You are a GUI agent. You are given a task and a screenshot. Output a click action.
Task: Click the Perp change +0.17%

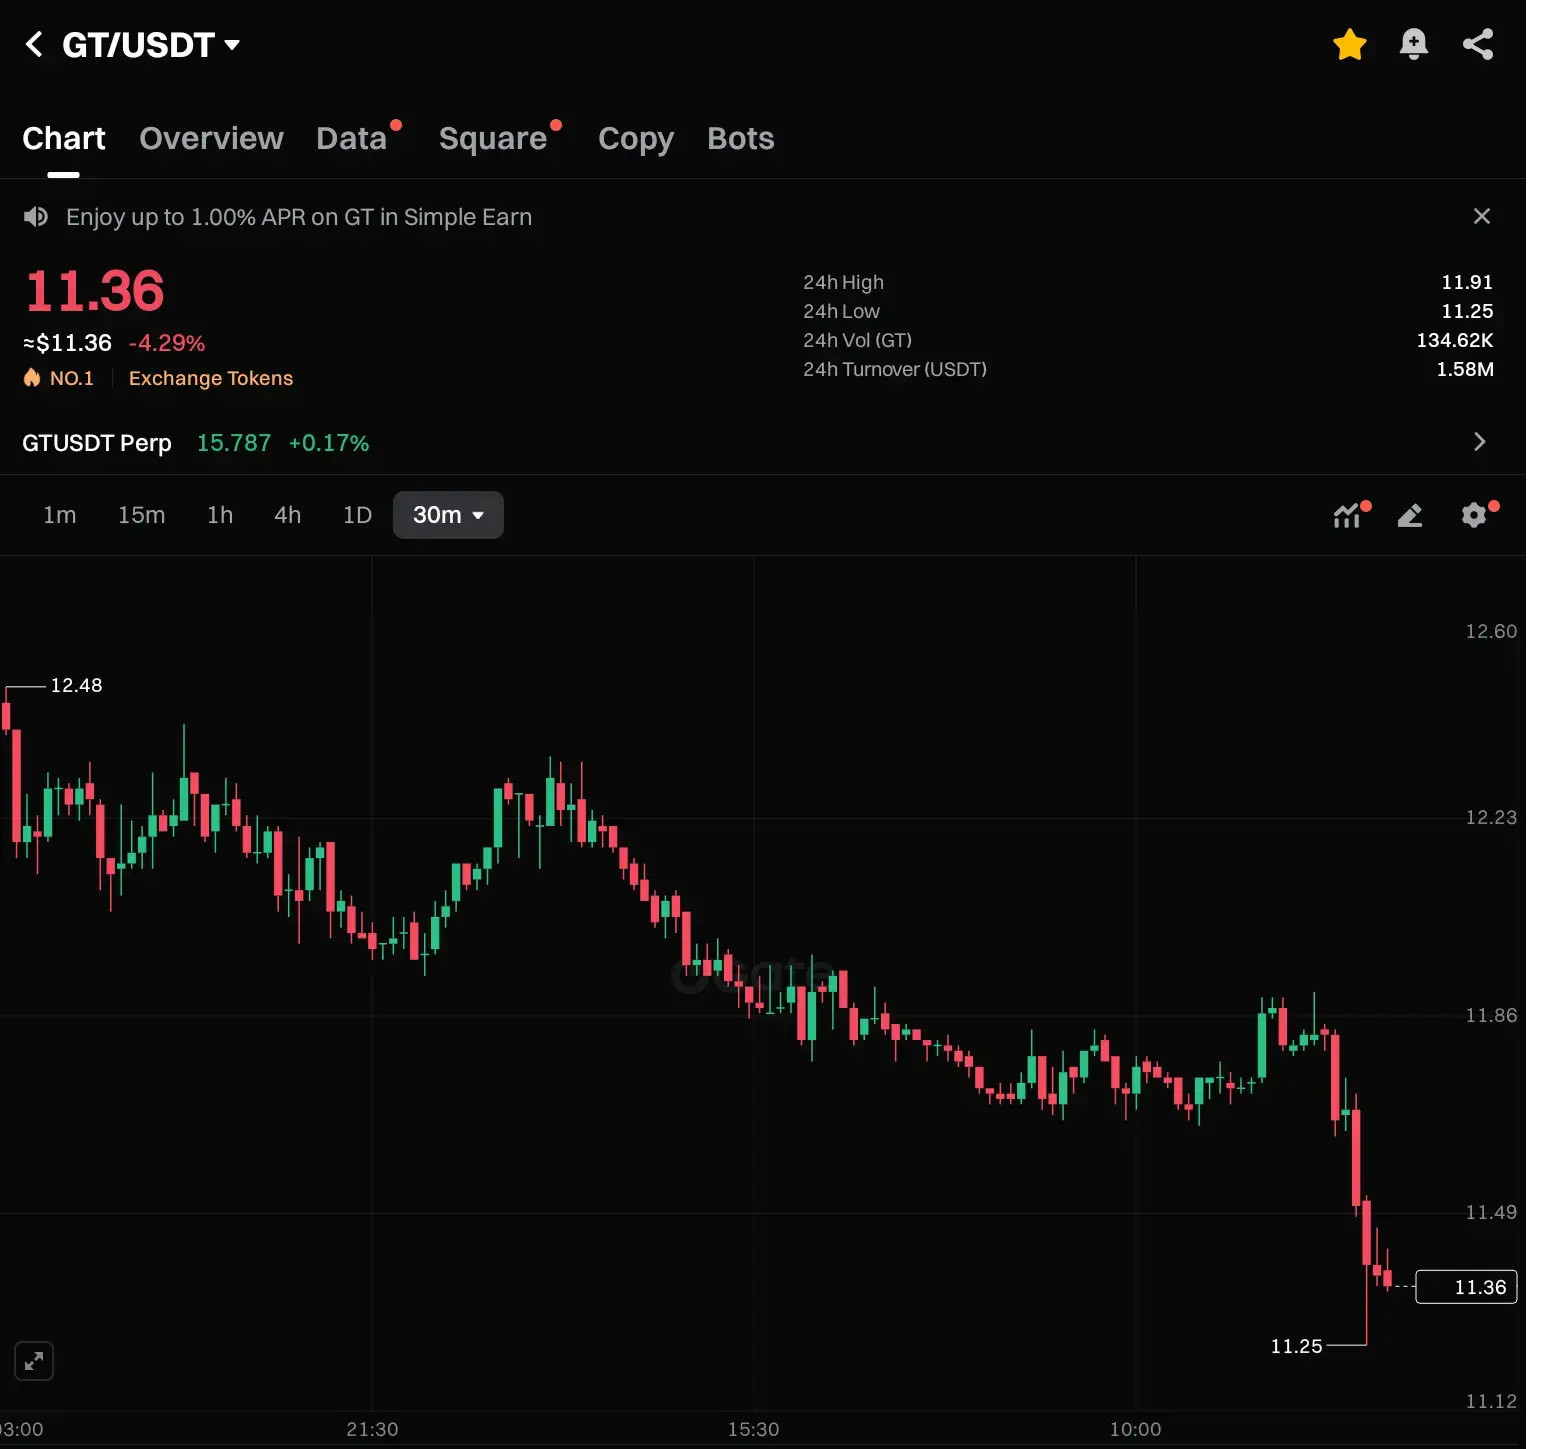pyautogui.click(x=329, y=443)
